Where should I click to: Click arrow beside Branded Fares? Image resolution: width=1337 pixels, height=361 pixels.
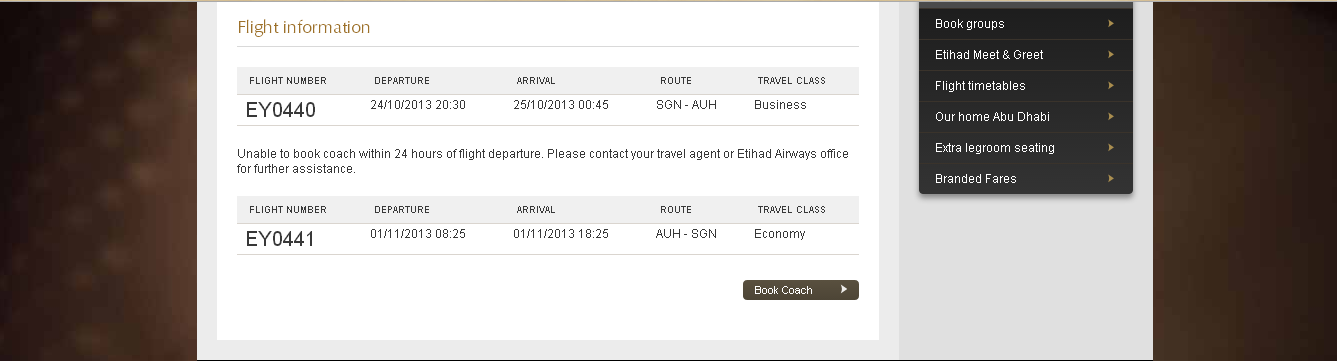(x=1111, y=178)
